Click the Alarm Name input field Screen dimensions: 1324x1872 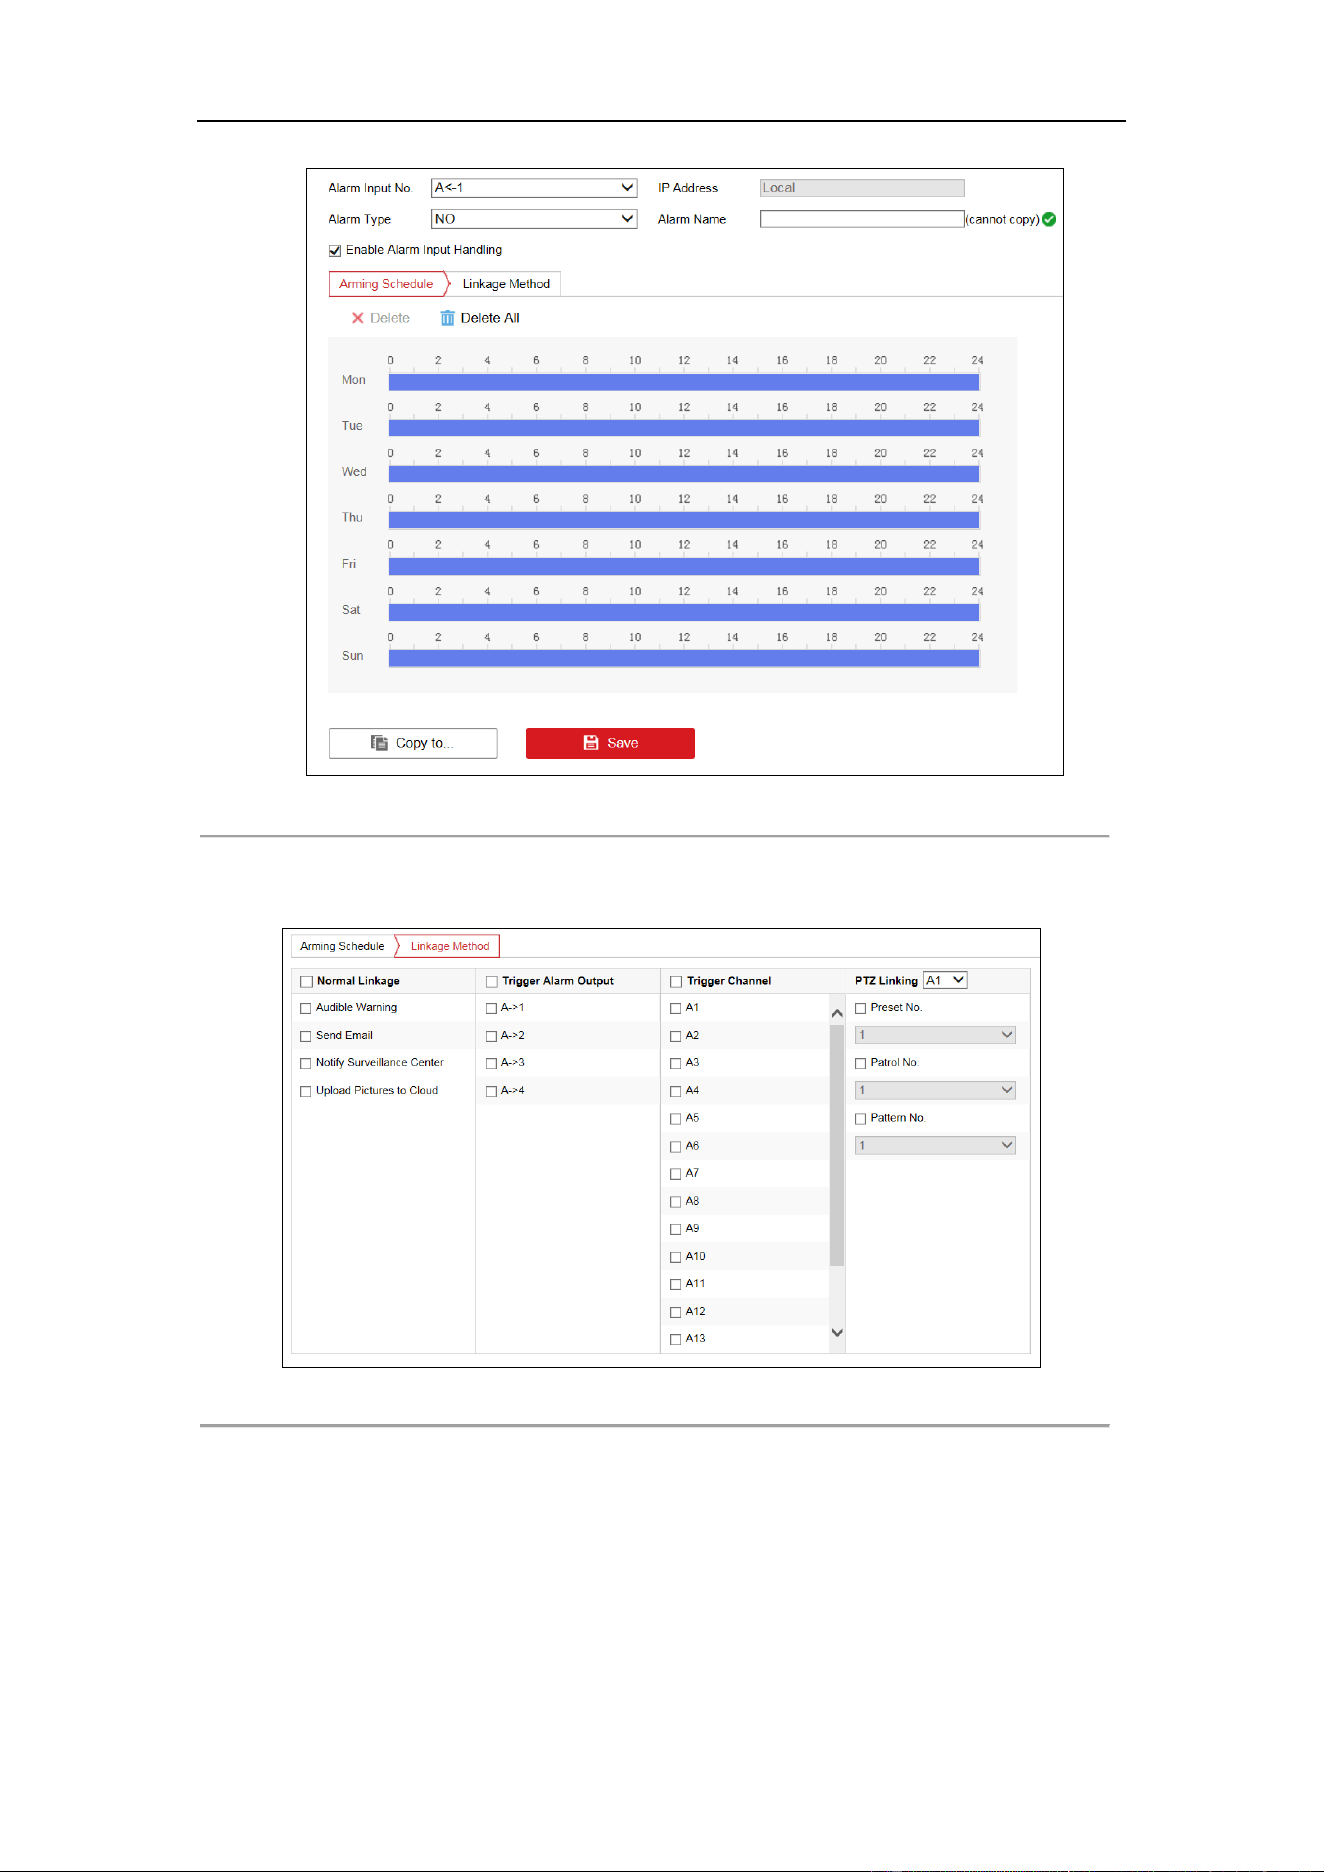pos(862,219)
